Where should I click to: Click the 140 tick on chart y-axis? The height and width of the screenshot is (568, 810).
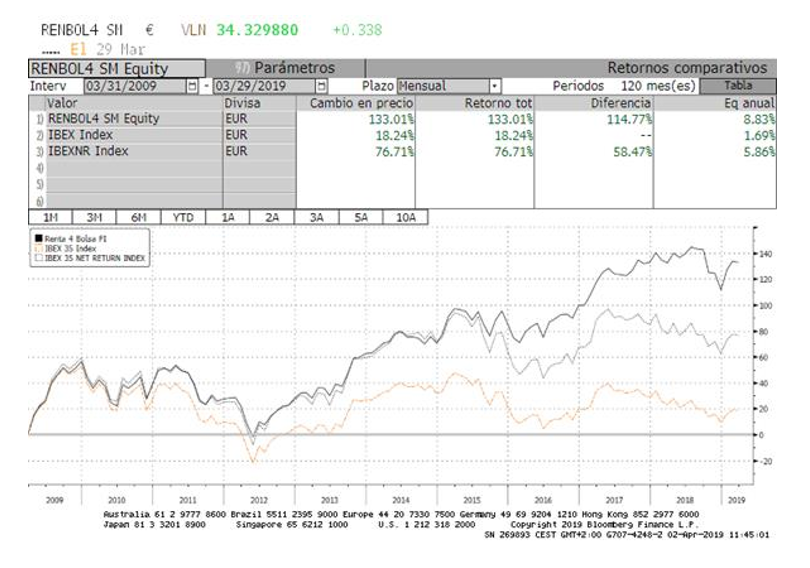[x=766, y=254]
